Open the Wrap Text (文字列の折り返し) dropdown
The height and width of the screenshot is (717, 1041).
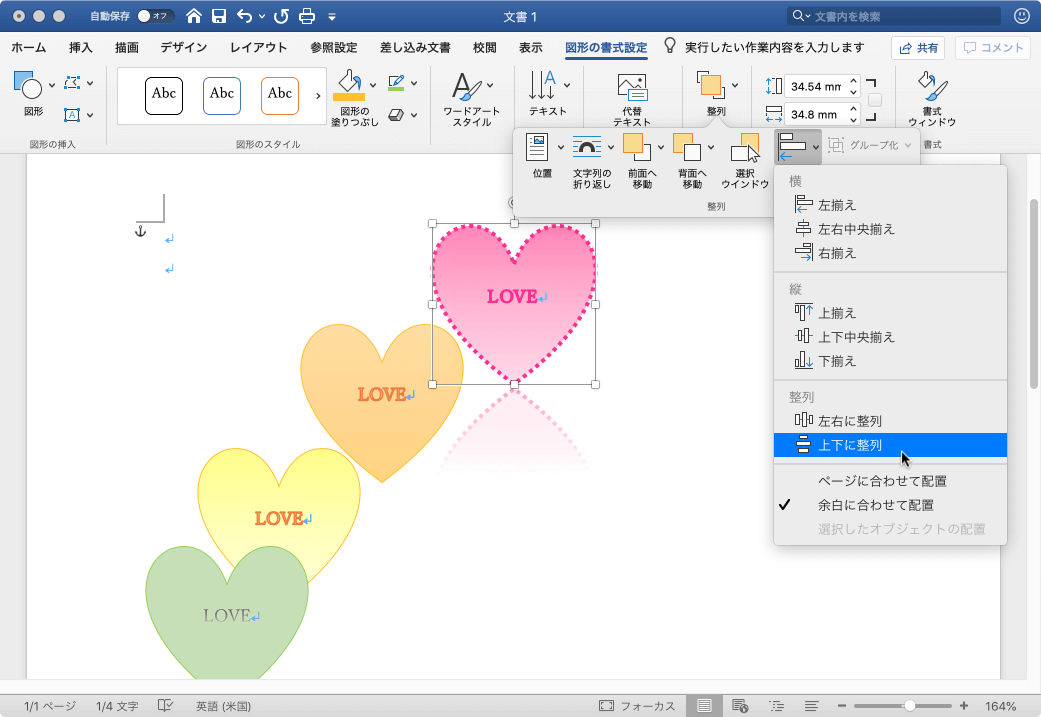click(x=610, y=148)
